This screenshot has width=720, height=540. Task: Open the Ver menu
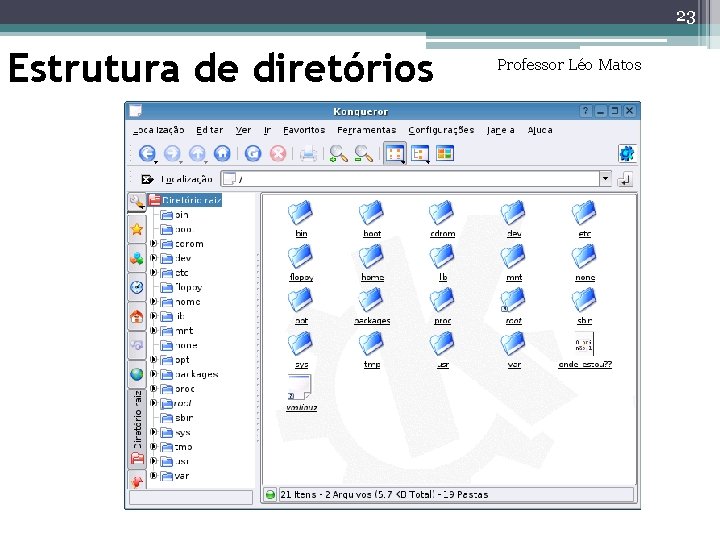tap(243, 130)
